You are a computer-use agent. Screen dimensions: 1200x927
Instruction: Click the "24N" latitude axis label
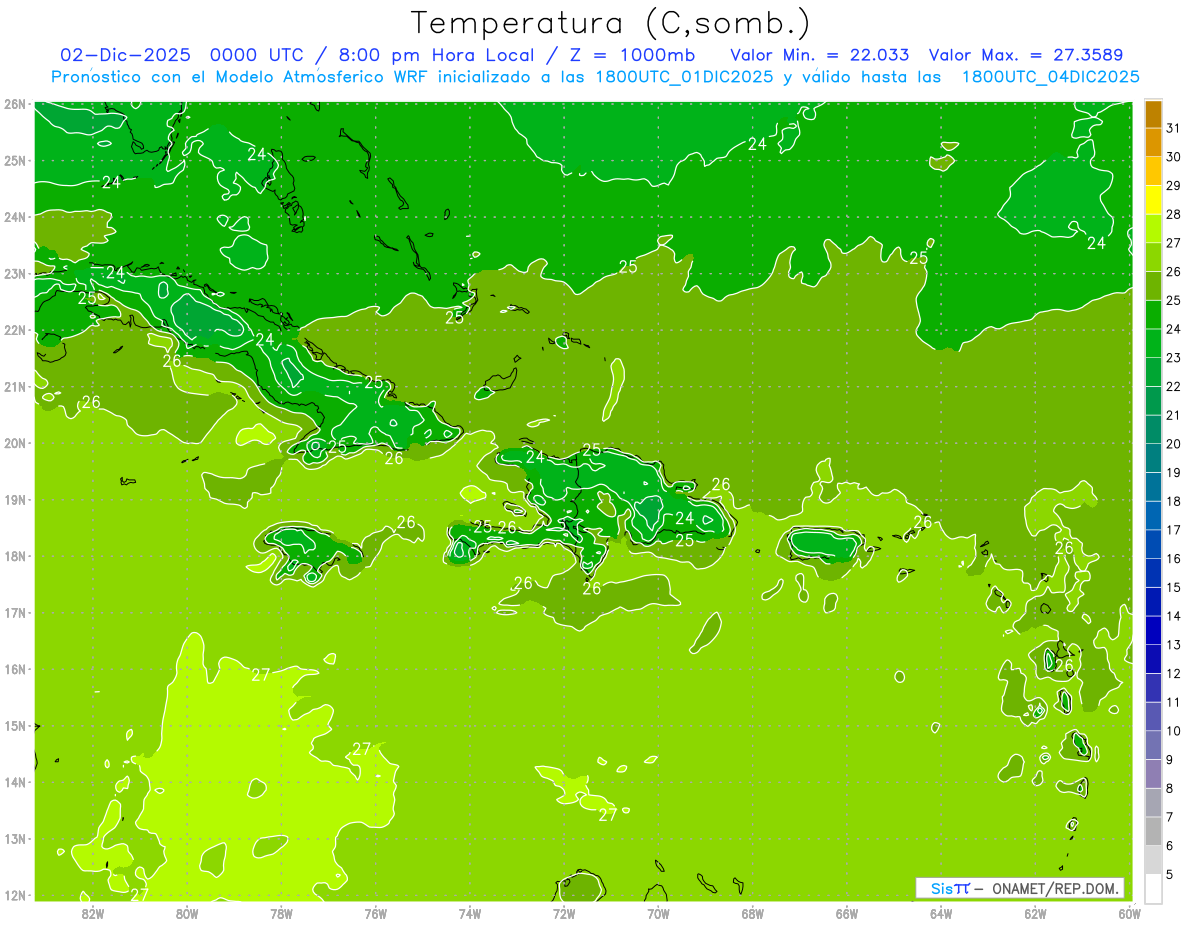coord(15,217)
